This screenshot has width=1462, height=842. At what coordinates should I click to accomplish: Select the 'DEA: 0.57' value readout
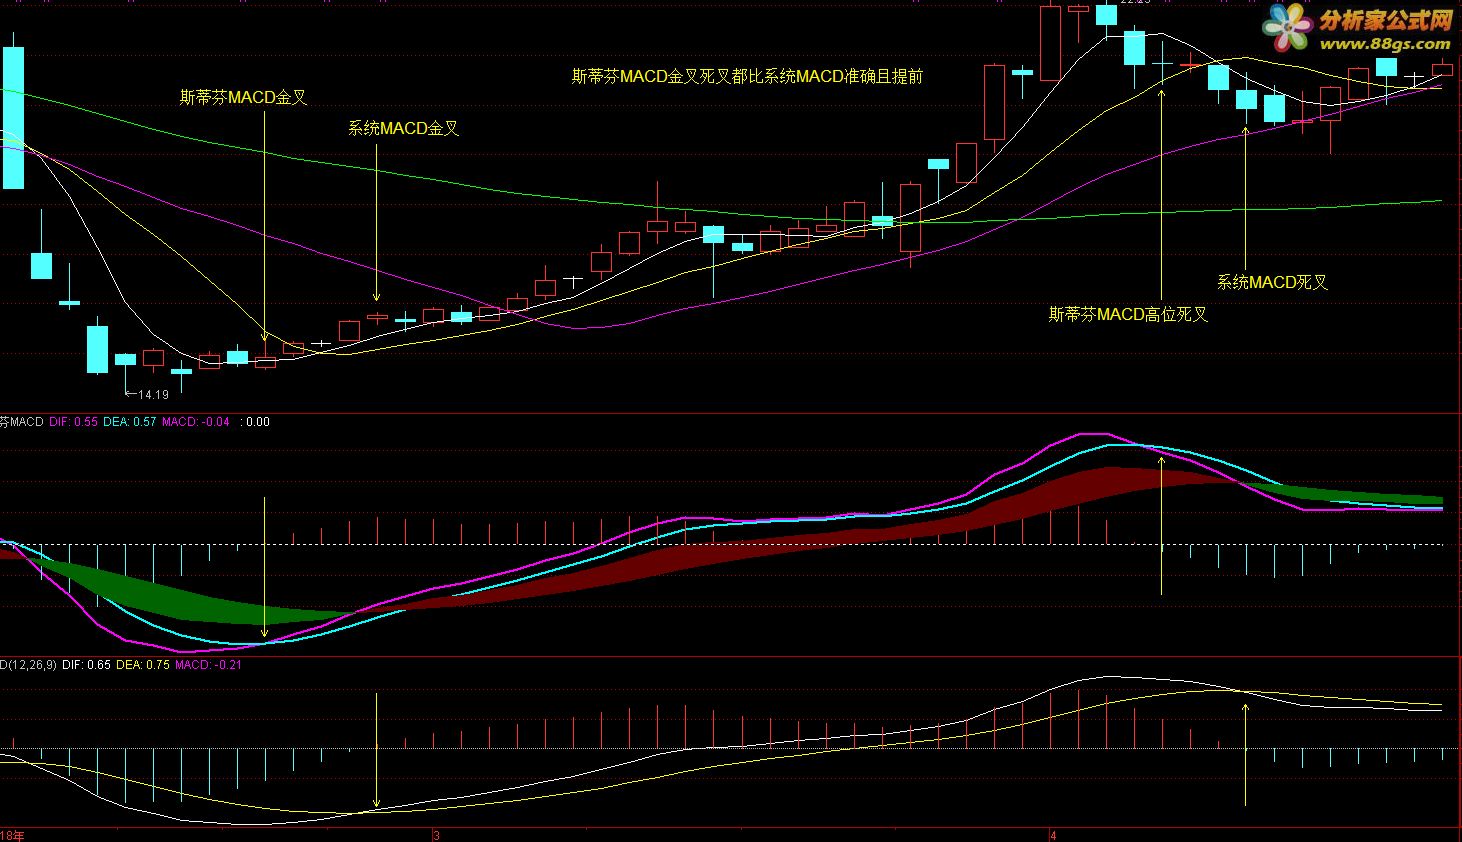130,422
